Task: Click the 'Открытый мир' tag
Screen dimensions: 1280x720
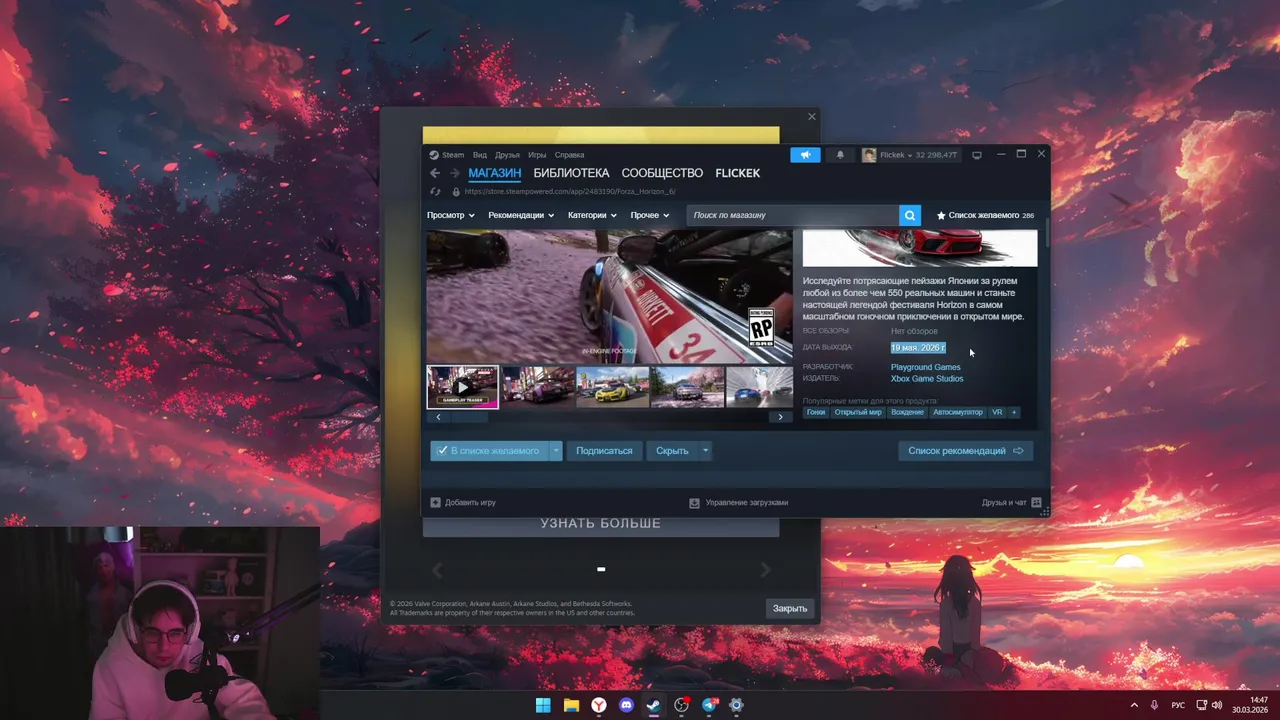Action: [858, 412]
